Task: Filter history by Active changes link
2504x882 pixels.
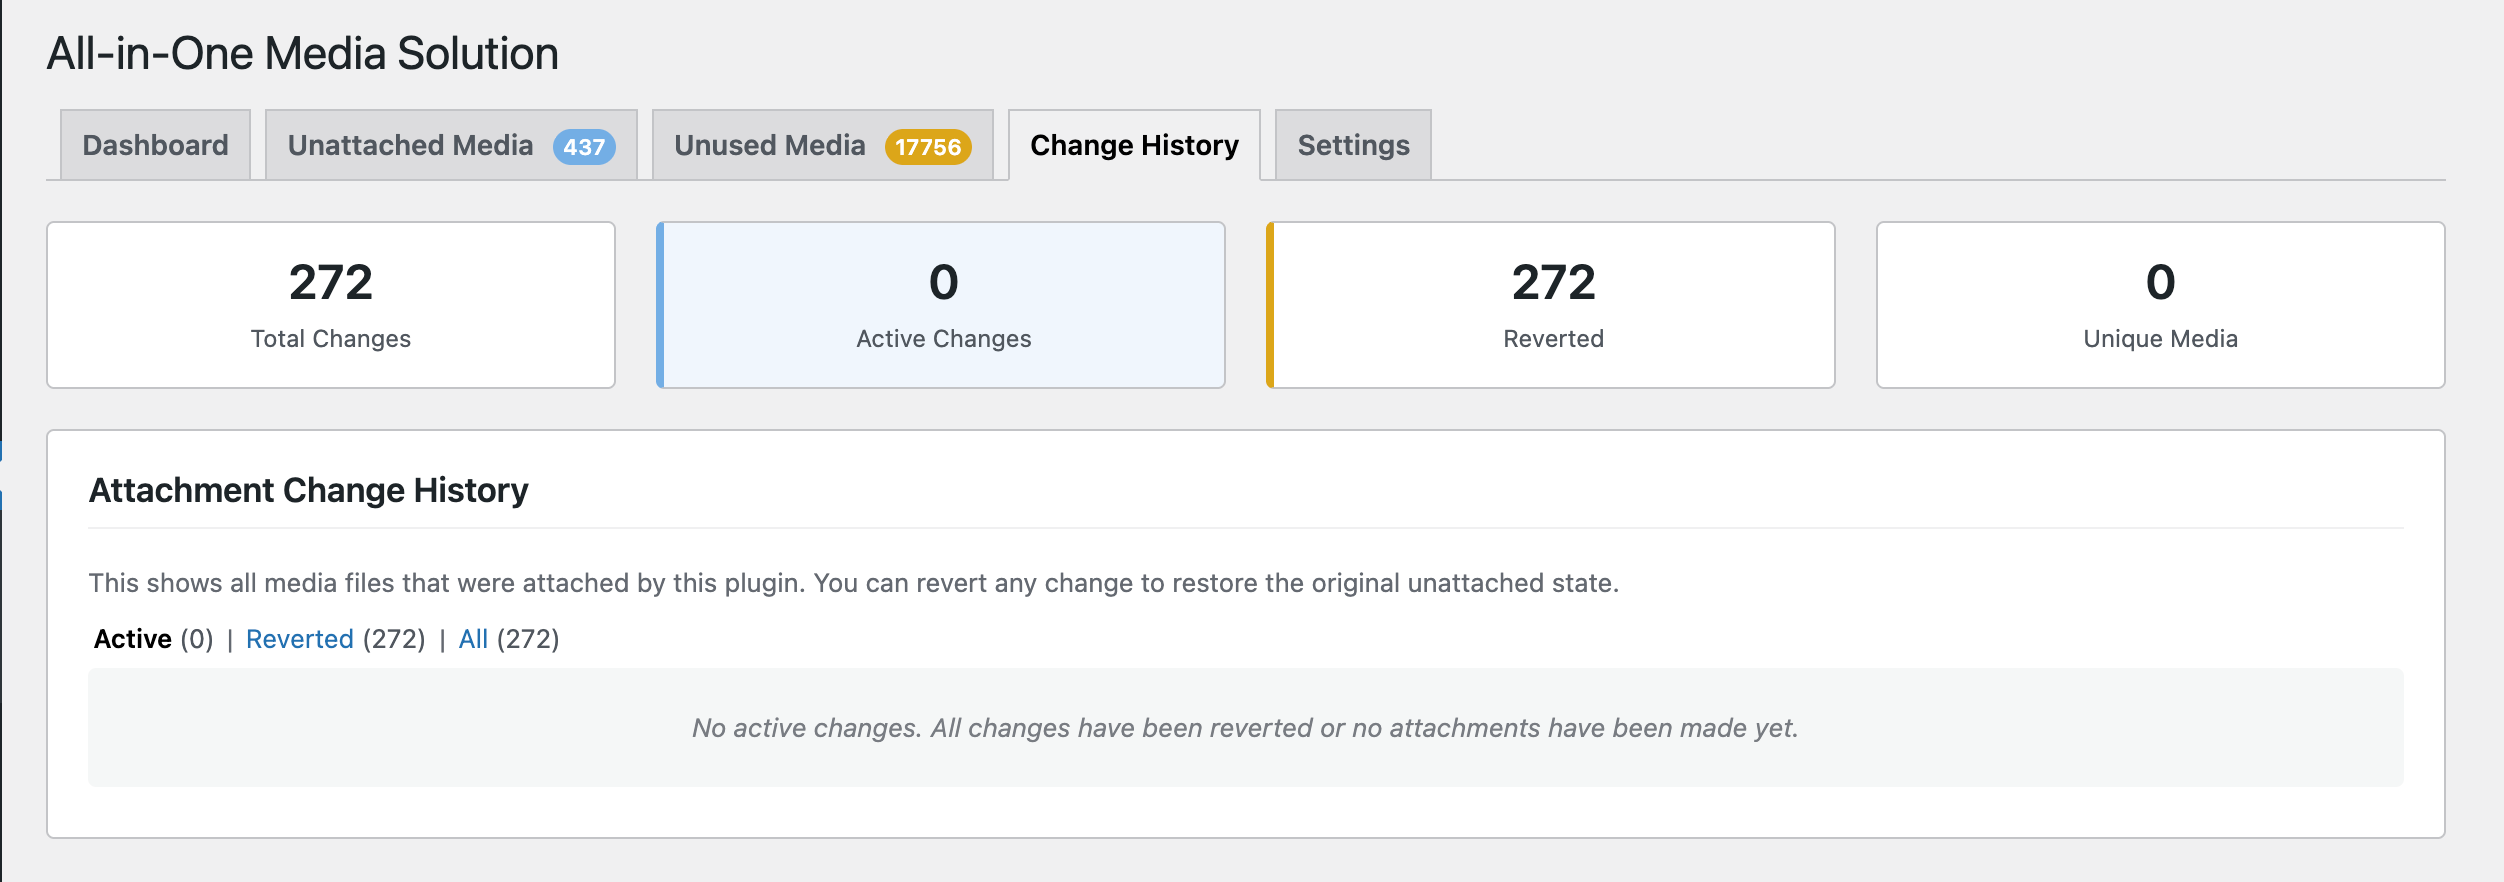Action: tap(133, 639)
